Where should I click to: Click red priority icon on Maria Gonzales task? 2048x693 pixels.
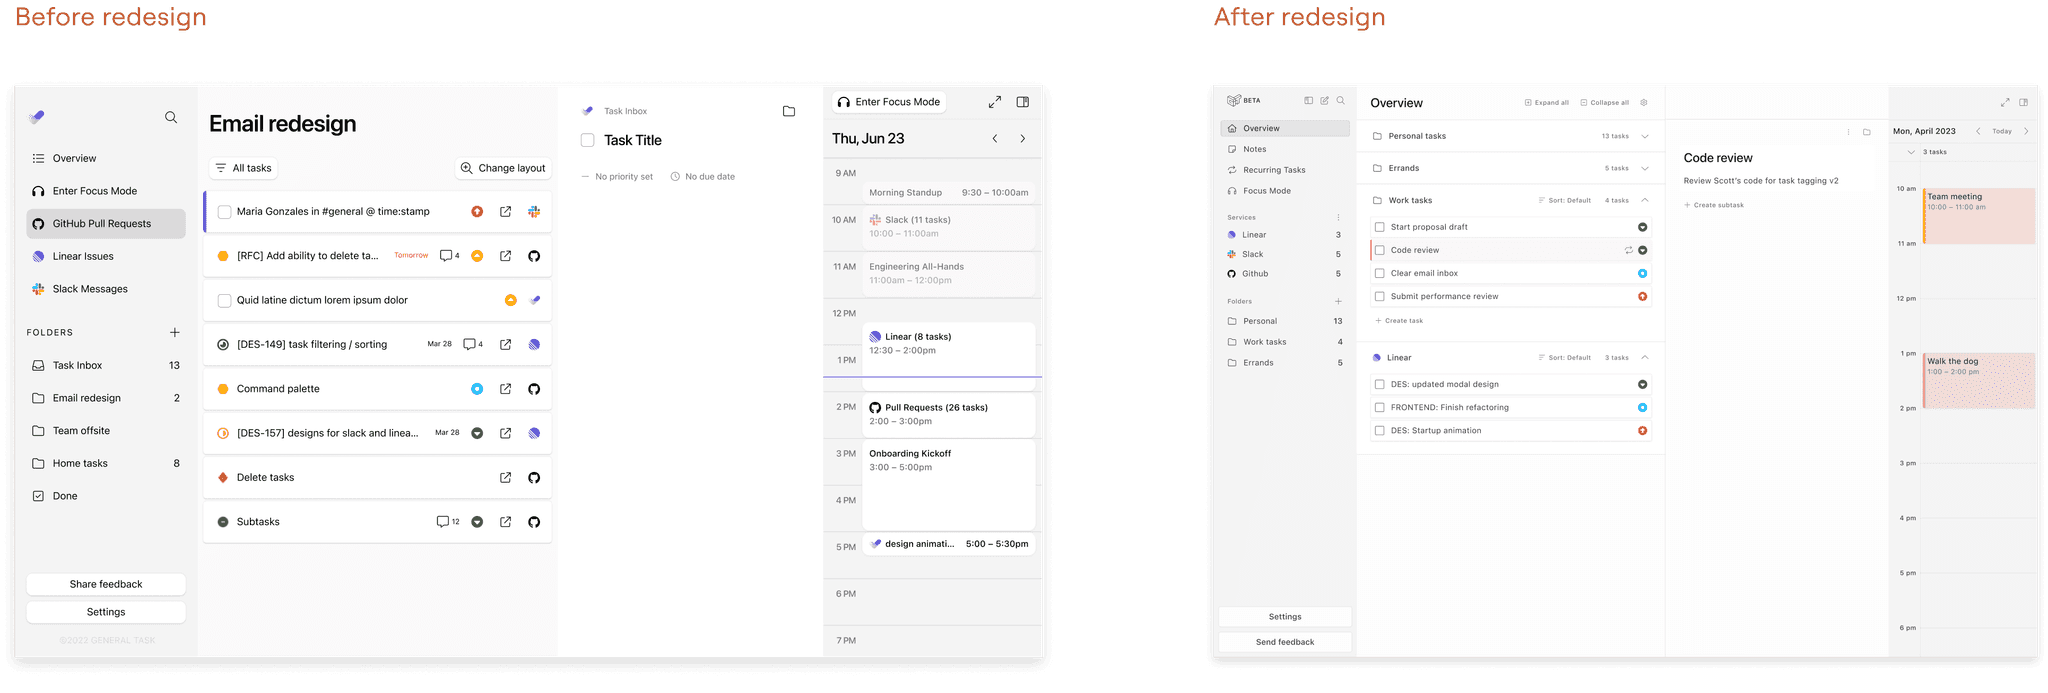(477, 212)
